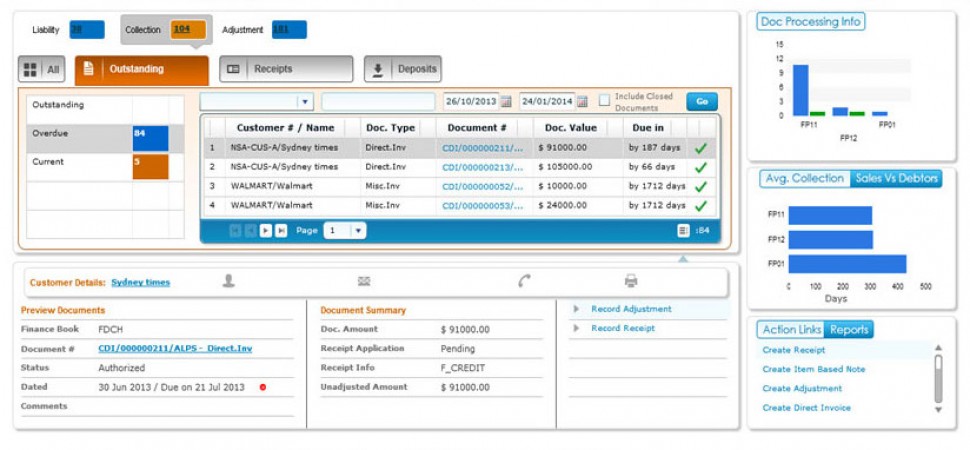Open the end date calendar picker
Screen dimensions: 970x450
tap(582, 102)
